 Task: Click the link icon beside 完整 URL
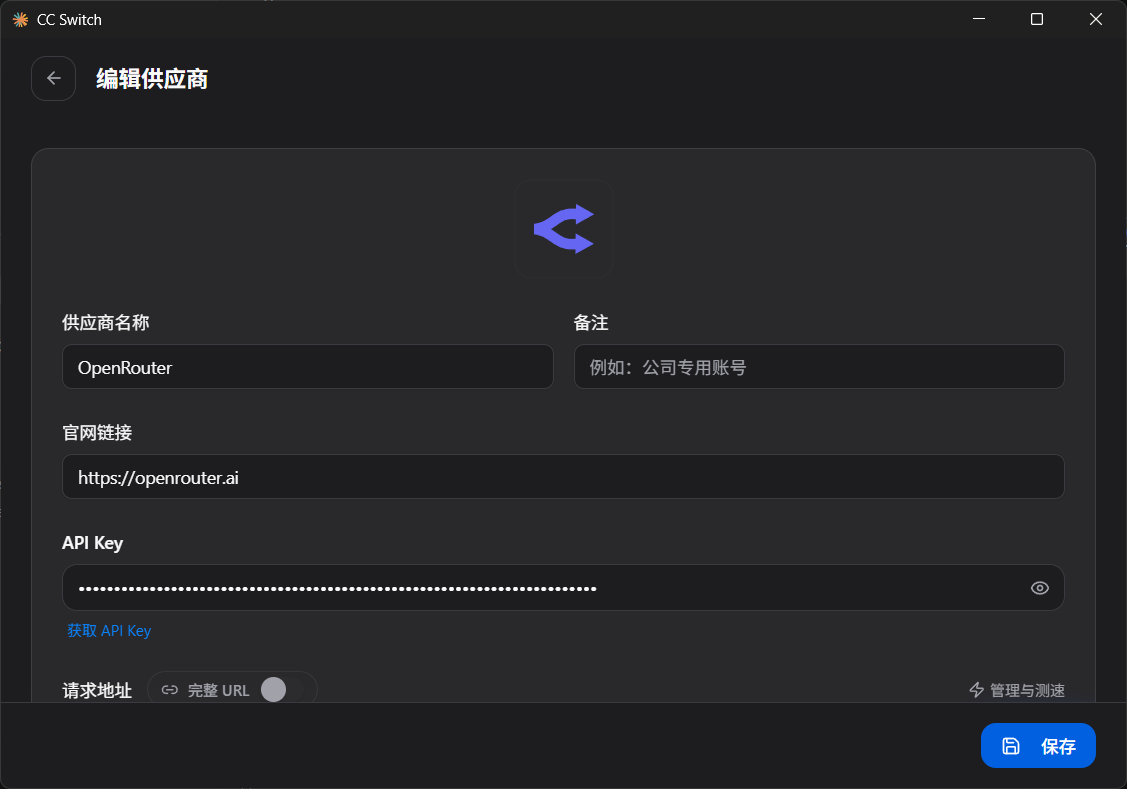coord(170,690)
